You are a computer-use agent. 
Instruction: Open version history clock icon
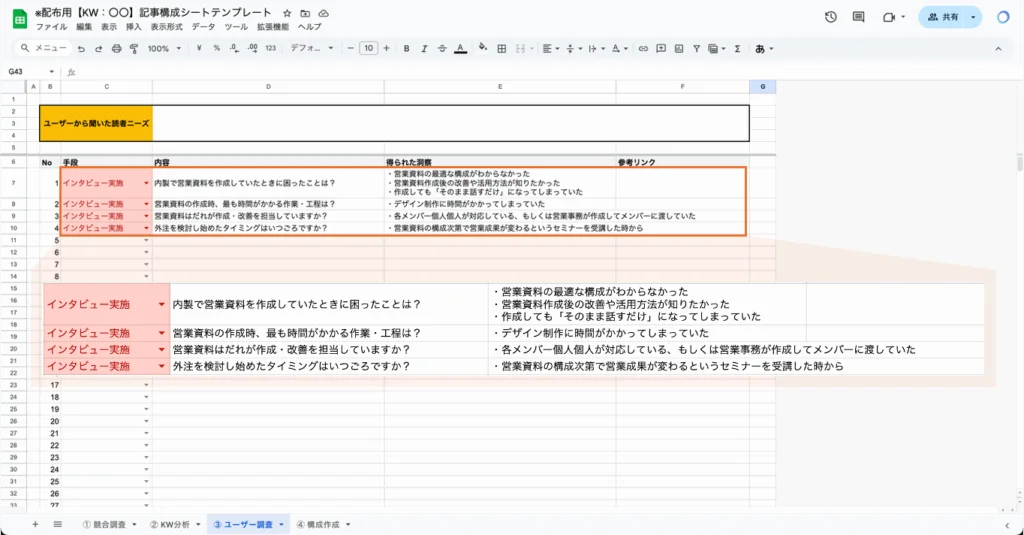[x=831, y=17]
